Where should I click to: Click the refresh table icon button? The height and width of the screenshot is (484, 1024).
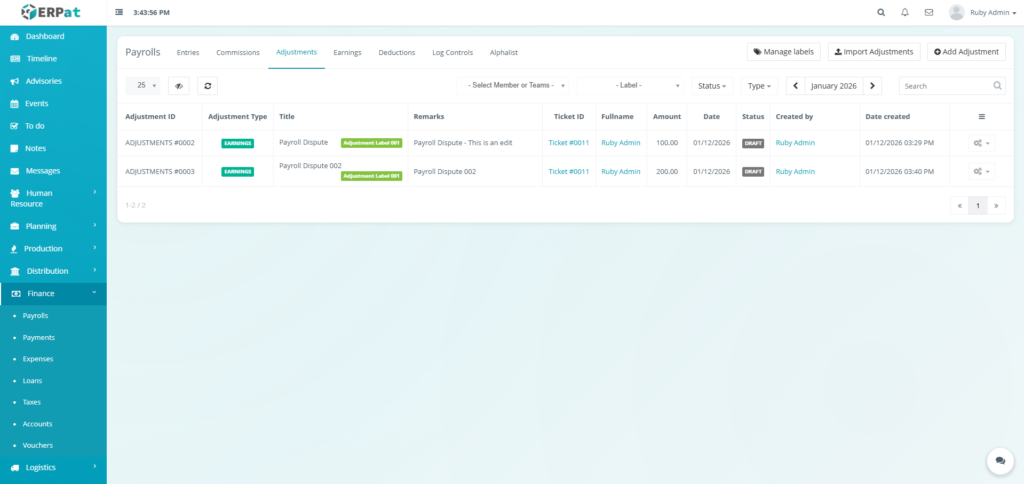tap(207, 86)
